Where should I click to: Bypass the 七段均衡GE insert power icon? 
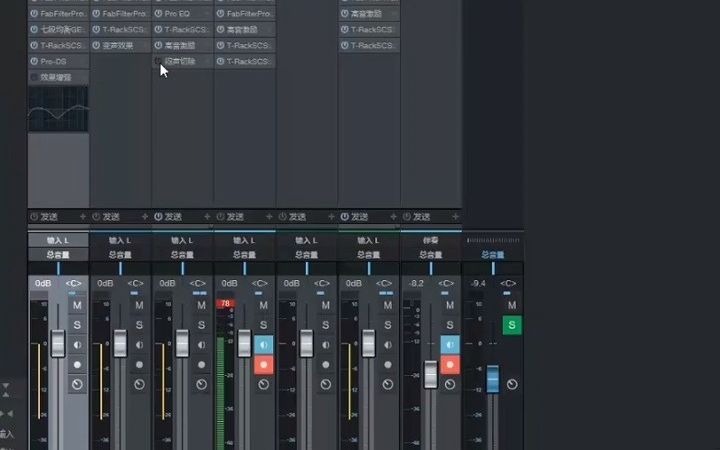(x=34, y=29)
